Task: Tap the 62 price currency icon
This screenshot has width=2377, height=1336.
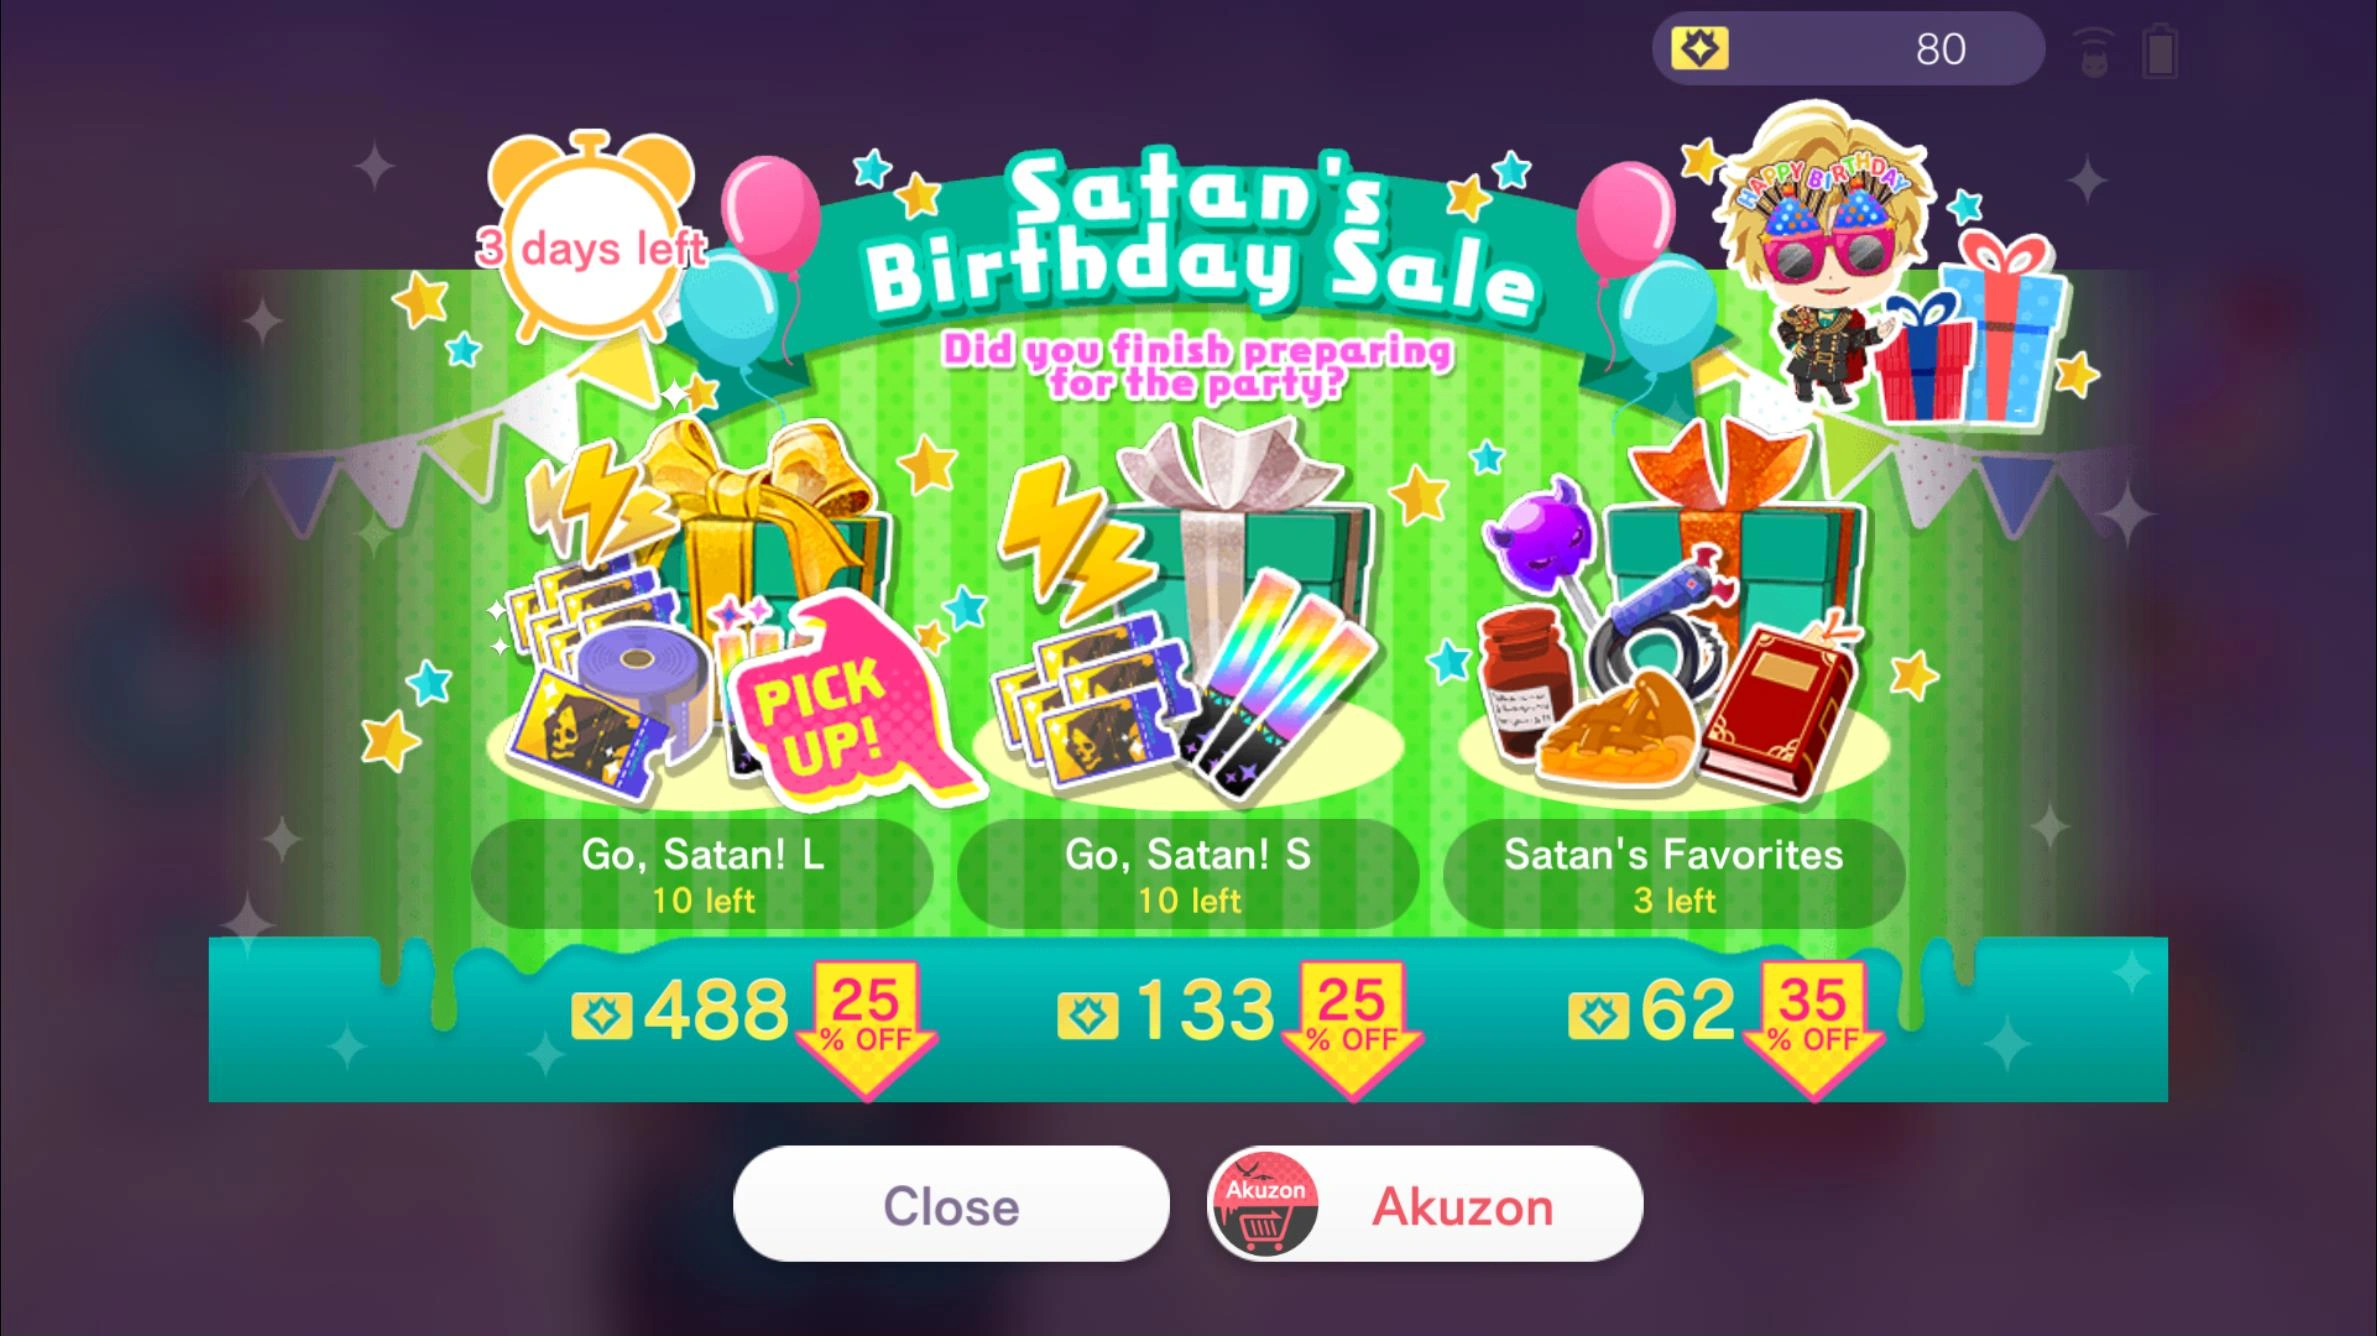Action: click(1598, 1017)
